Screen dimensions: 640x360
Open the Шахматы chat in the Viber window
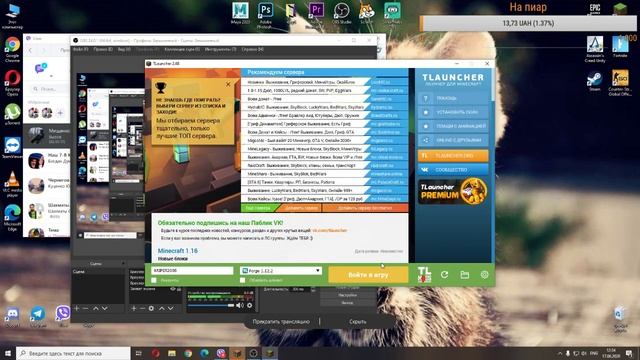point(46,211)
